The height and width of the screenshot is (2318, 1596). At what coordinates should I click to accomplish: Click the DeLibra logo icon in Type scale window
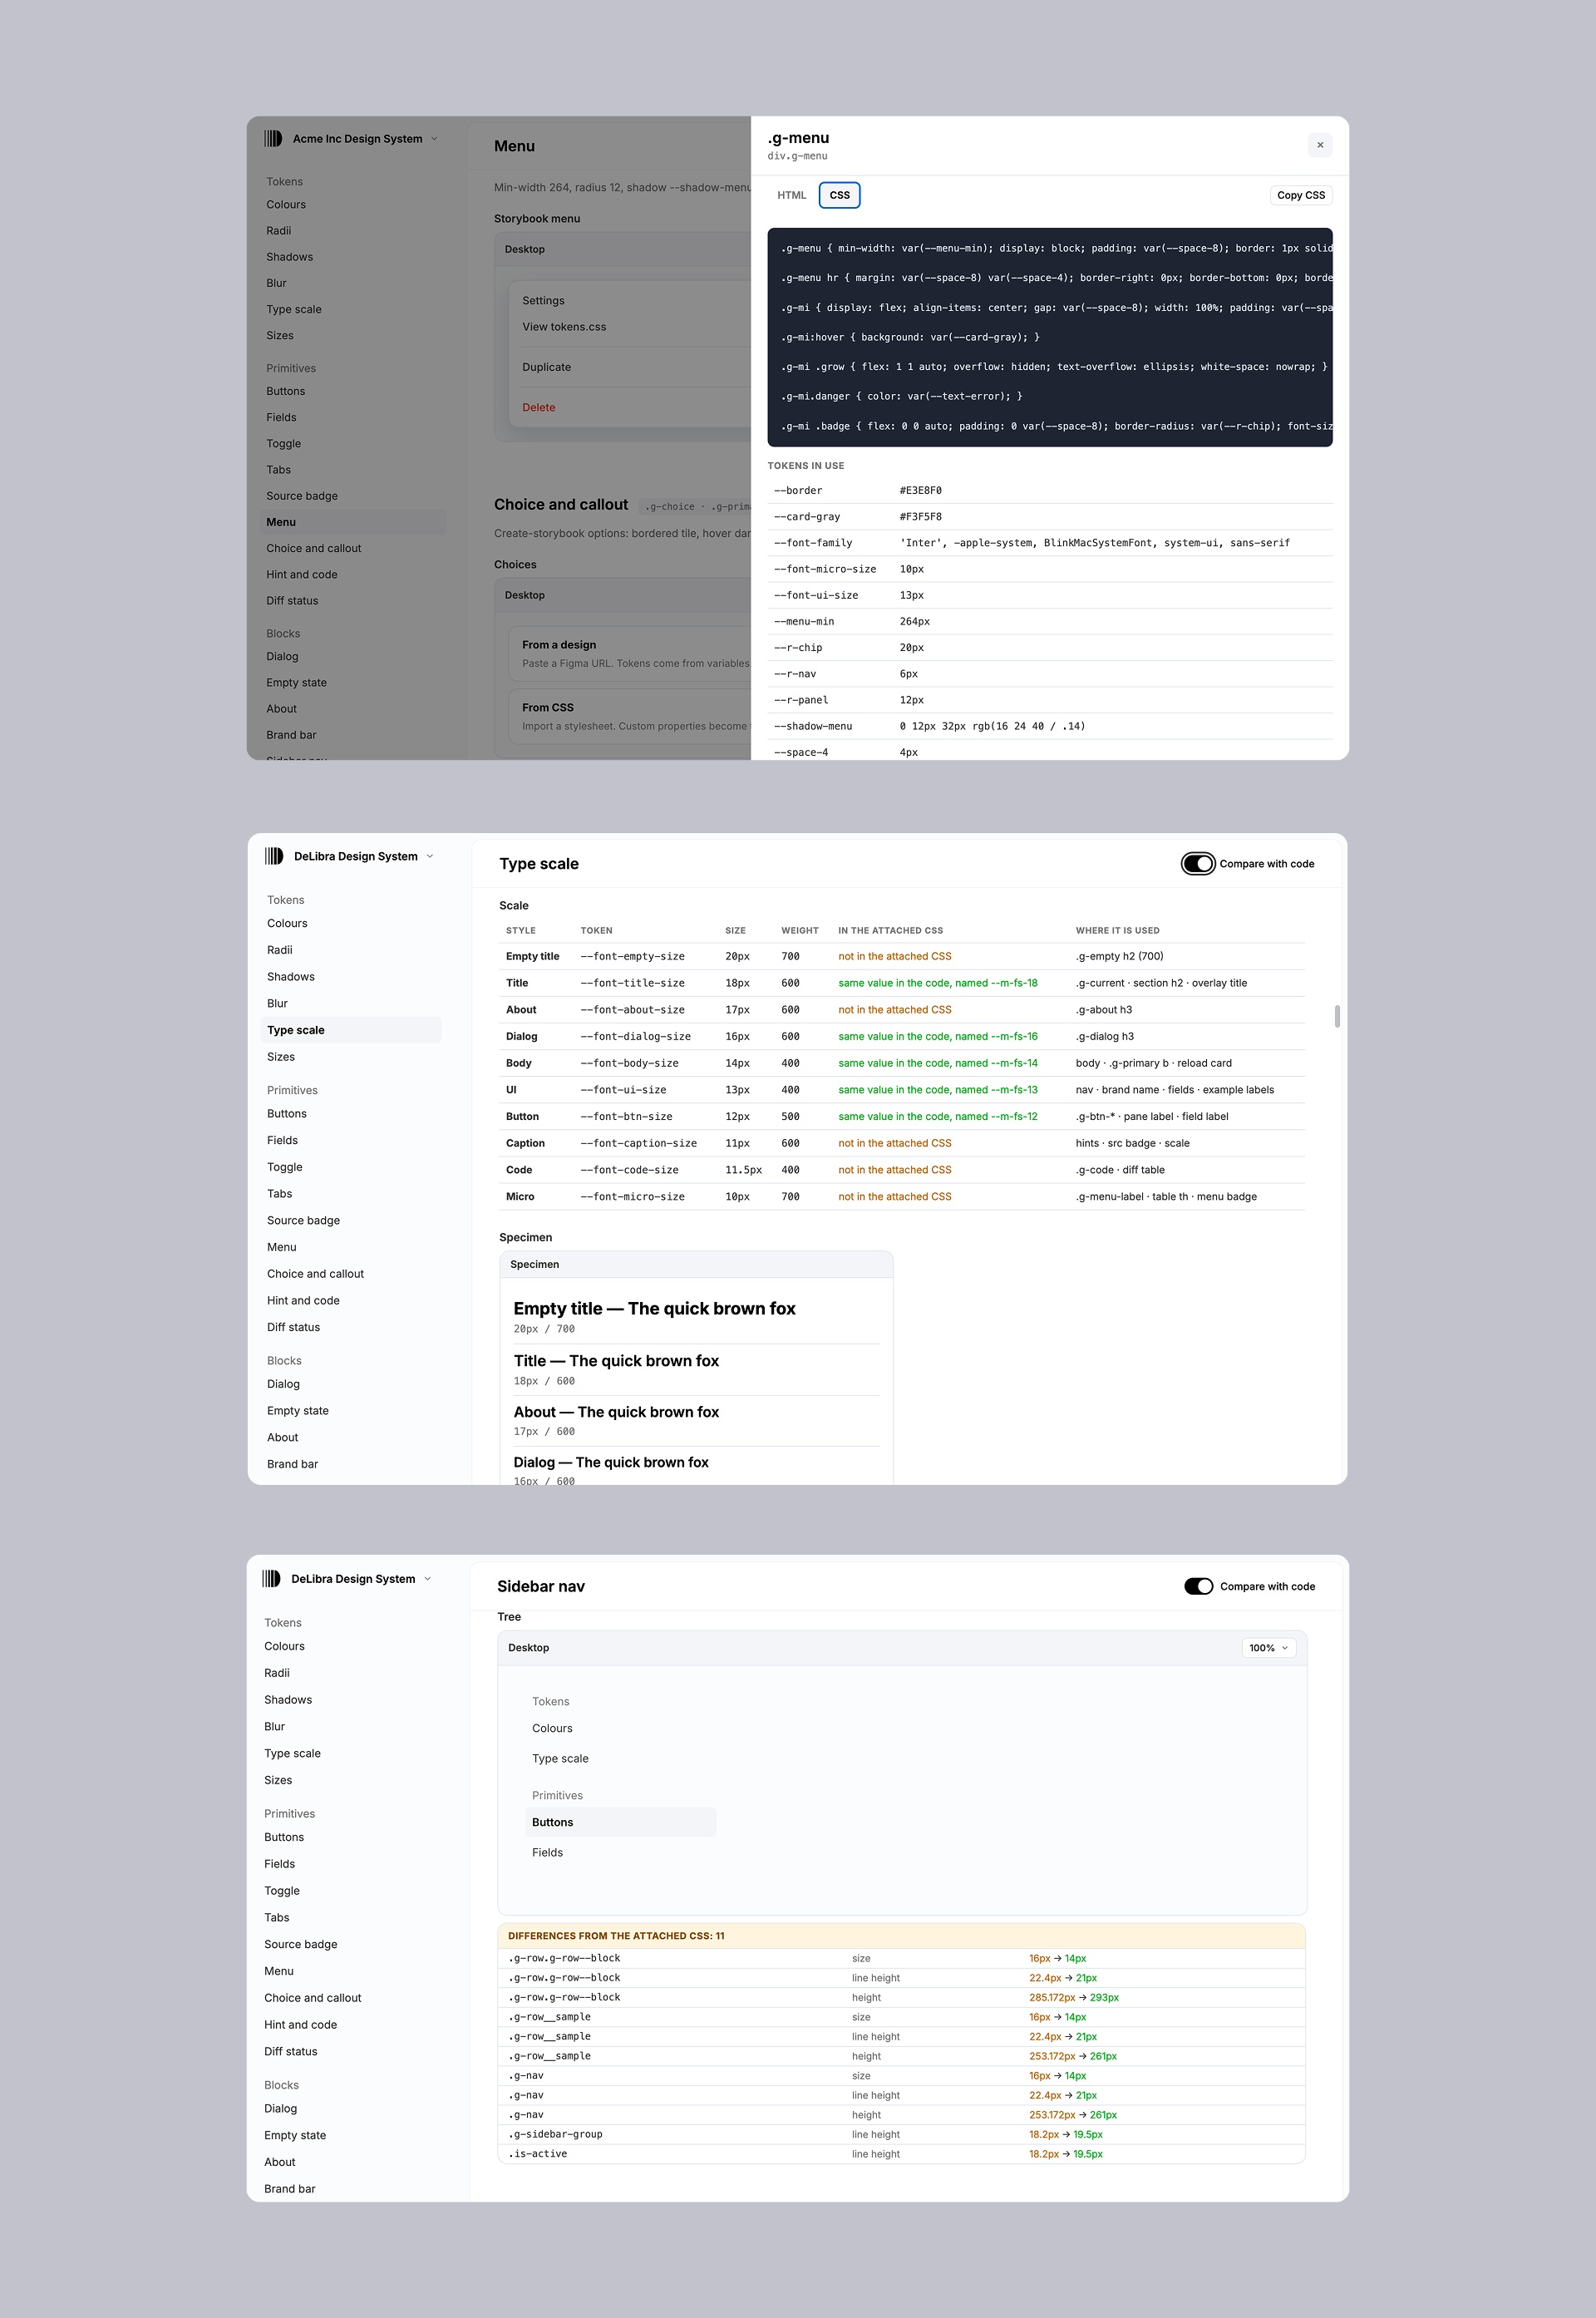point(274,856)
